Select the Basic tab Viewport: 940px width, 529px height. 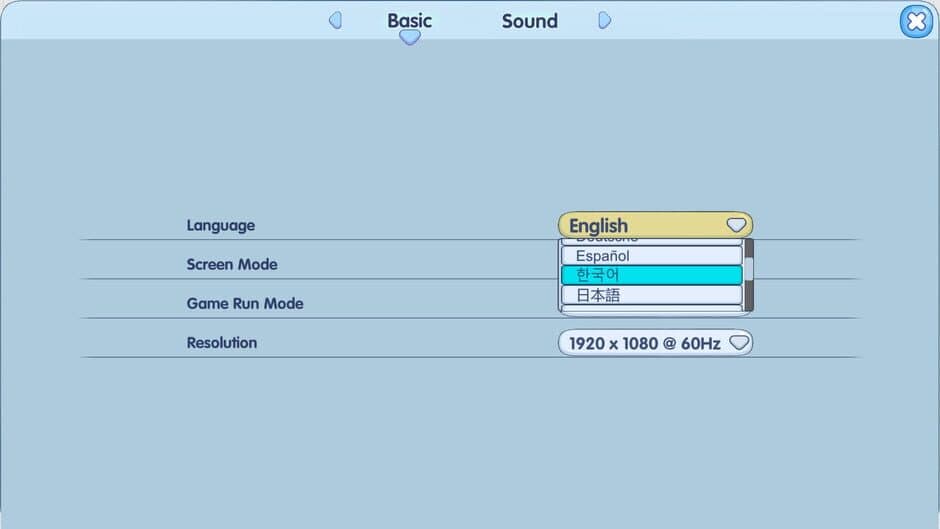[409, 21]
